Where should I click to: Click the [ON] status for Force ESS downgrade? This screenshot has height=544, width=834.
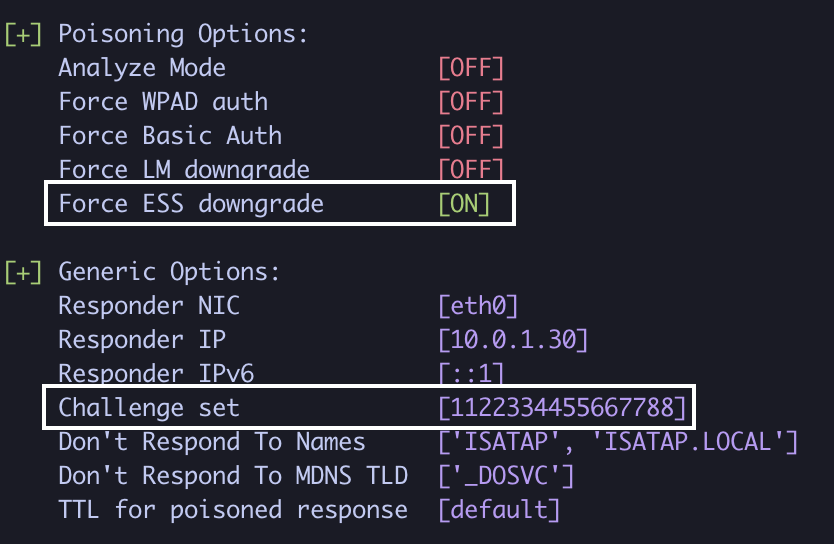(465, 204)
